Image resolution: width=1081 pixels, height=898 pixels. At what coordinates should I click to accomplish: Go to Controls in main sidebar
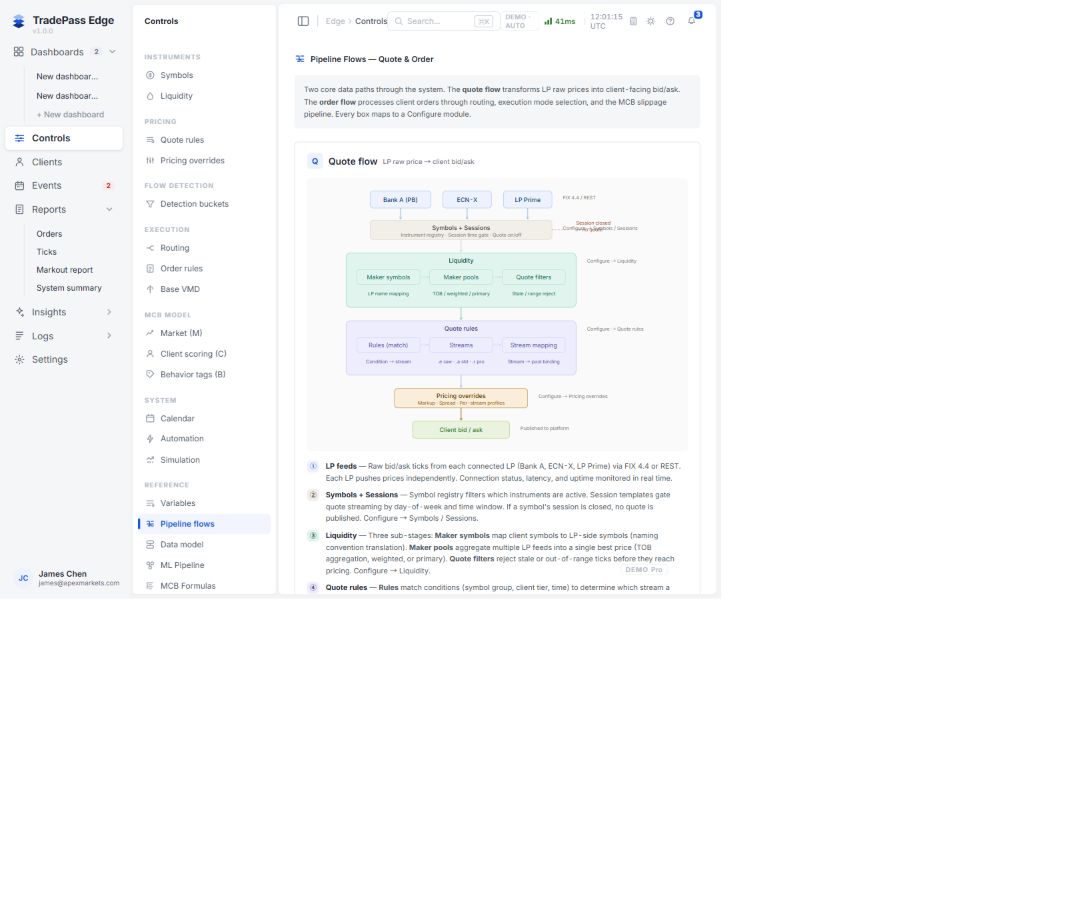[64, 138]
